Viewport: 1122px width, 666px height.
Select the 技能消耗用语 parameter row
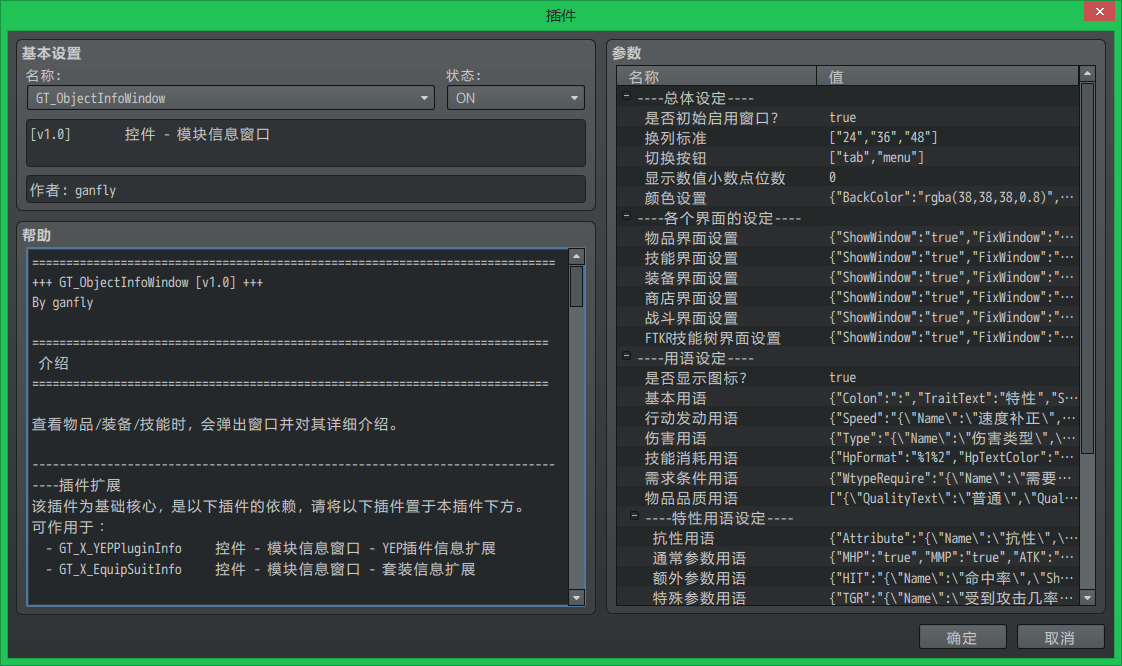(x=848, y=458)
